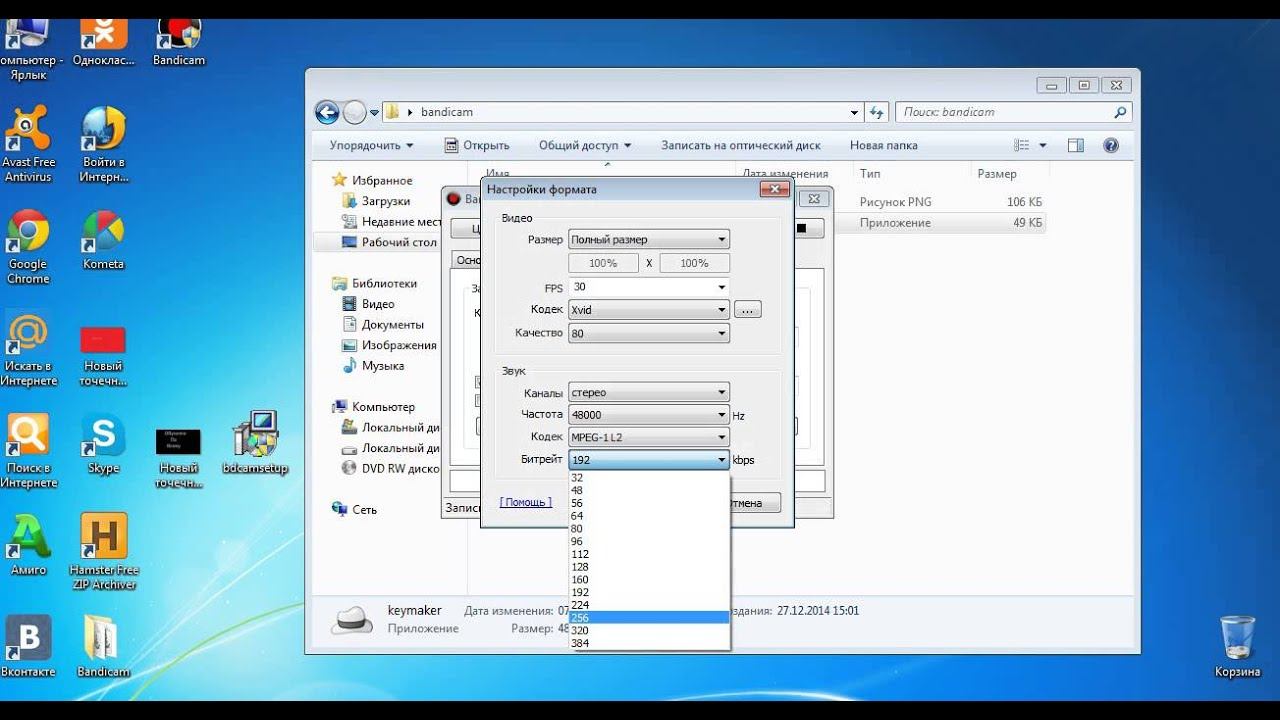Viewport: 1280px width, 720px height.
Task: Select Сеть in navigation pane
Action: (x=354, y=509)
